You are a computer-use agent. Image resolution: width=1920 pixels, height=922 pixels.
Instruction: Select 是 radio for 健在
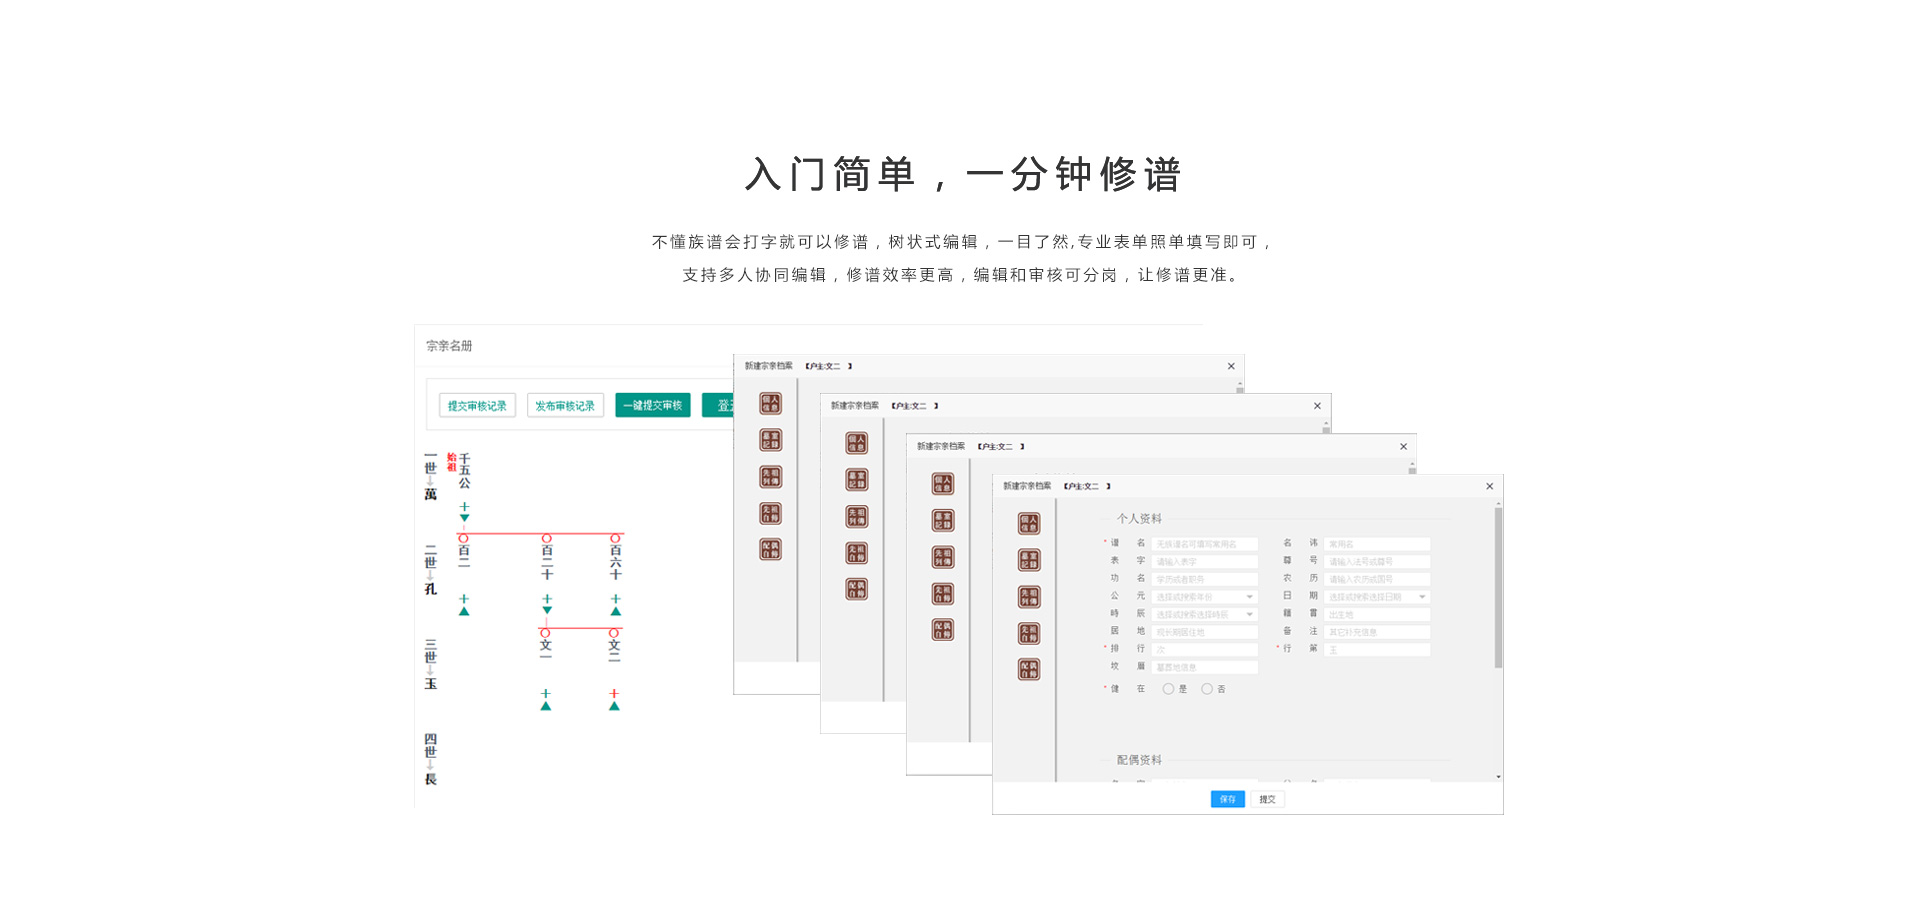[x=1168, y=689]
